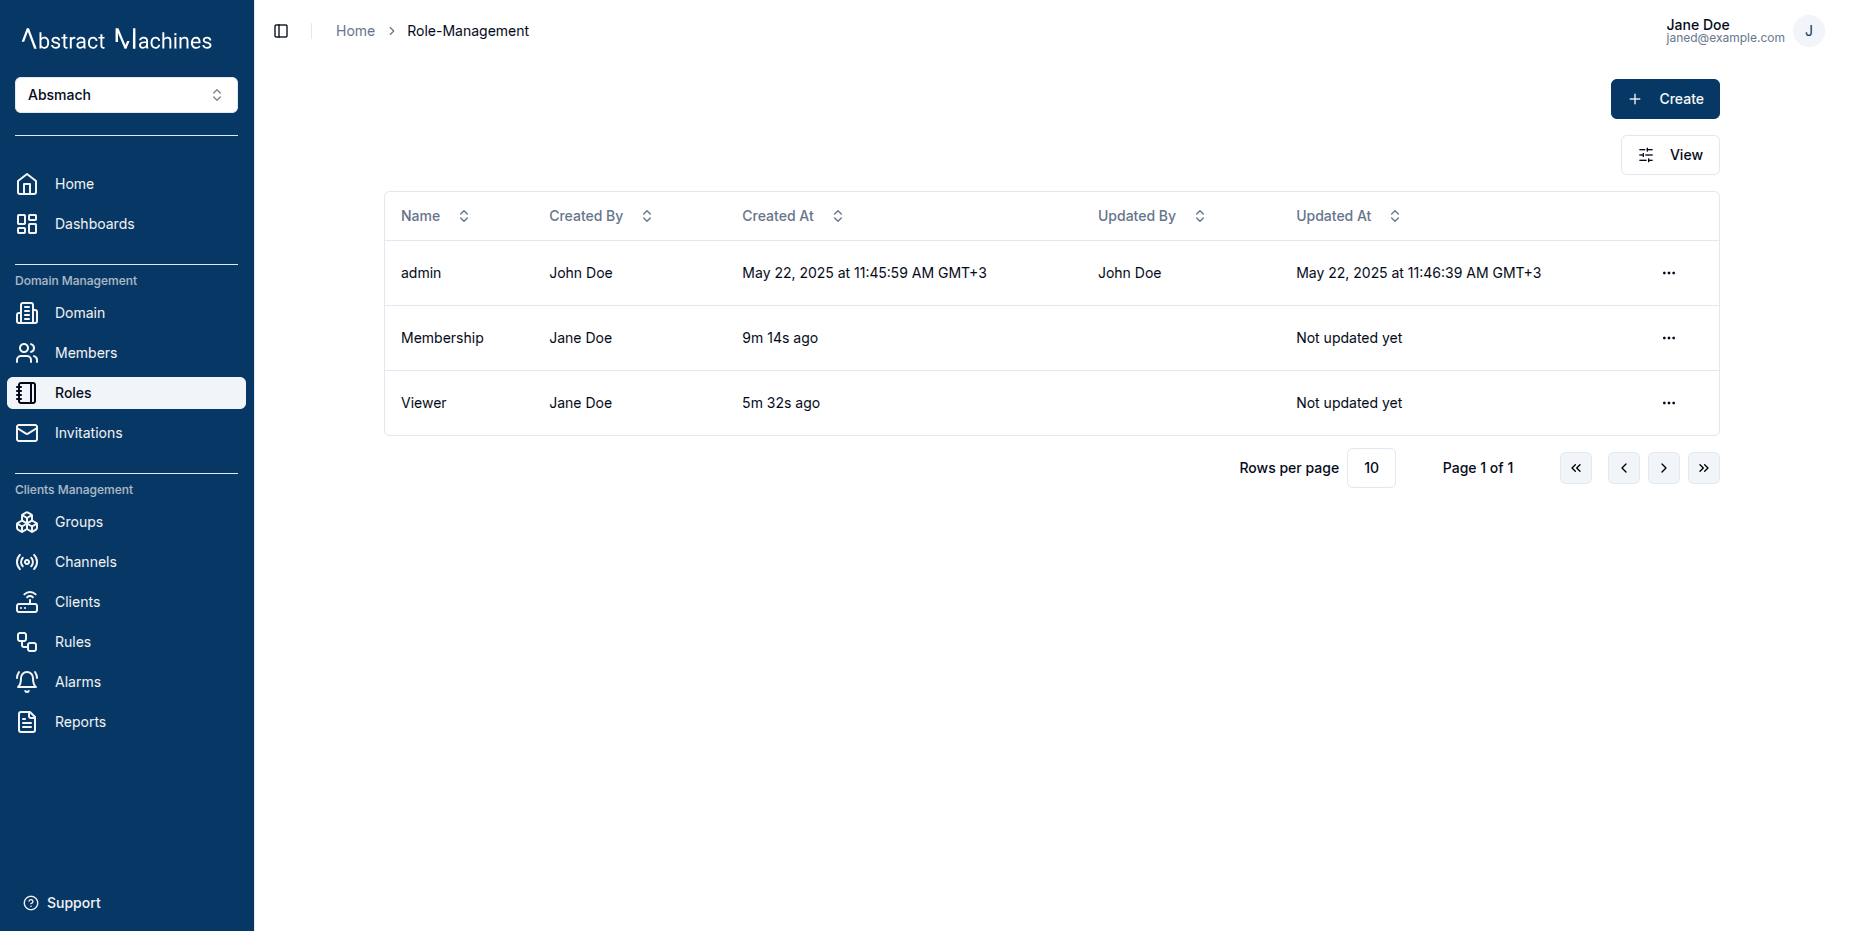Go to first page of roles

point(1576,468)
